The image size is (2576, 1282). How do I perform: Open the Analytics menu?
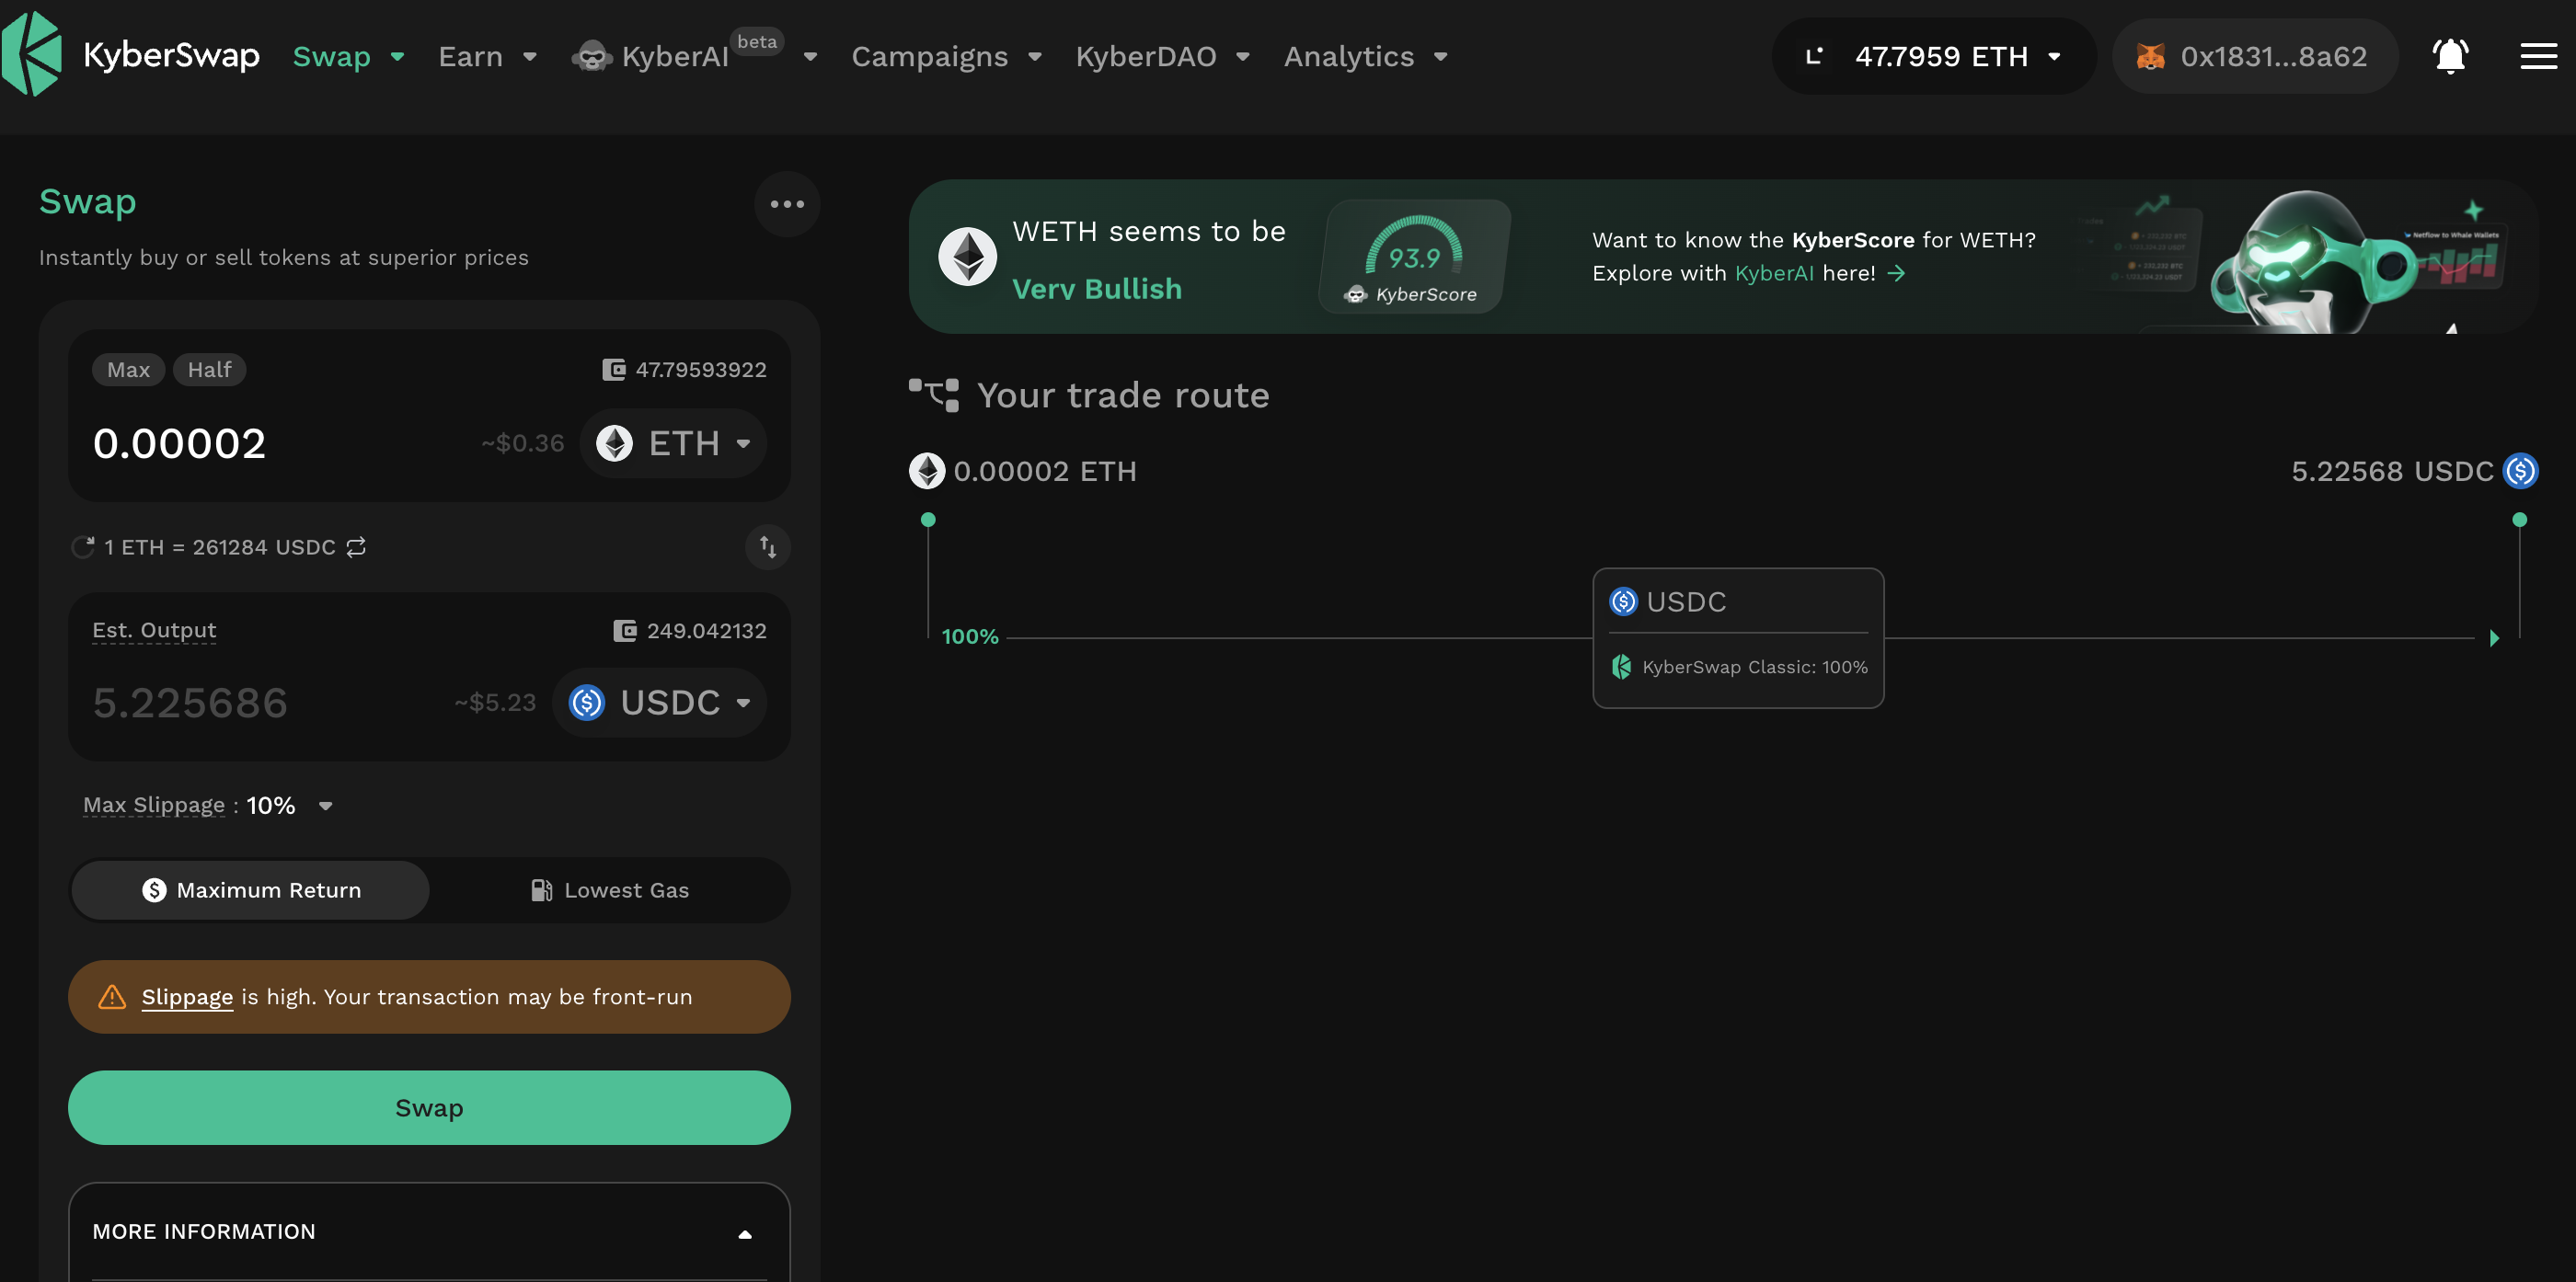point(1365,56)
